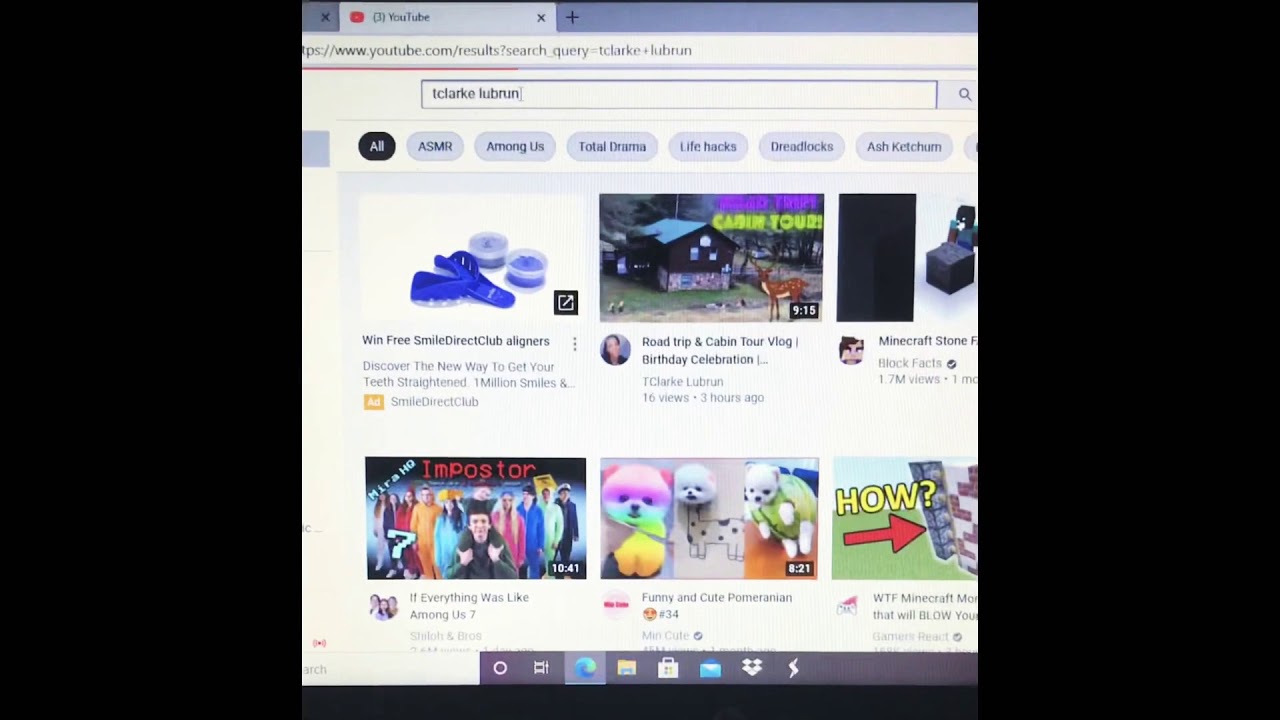
Task: Close the YouTube browser tab
Action: click(x=541, y=17)
